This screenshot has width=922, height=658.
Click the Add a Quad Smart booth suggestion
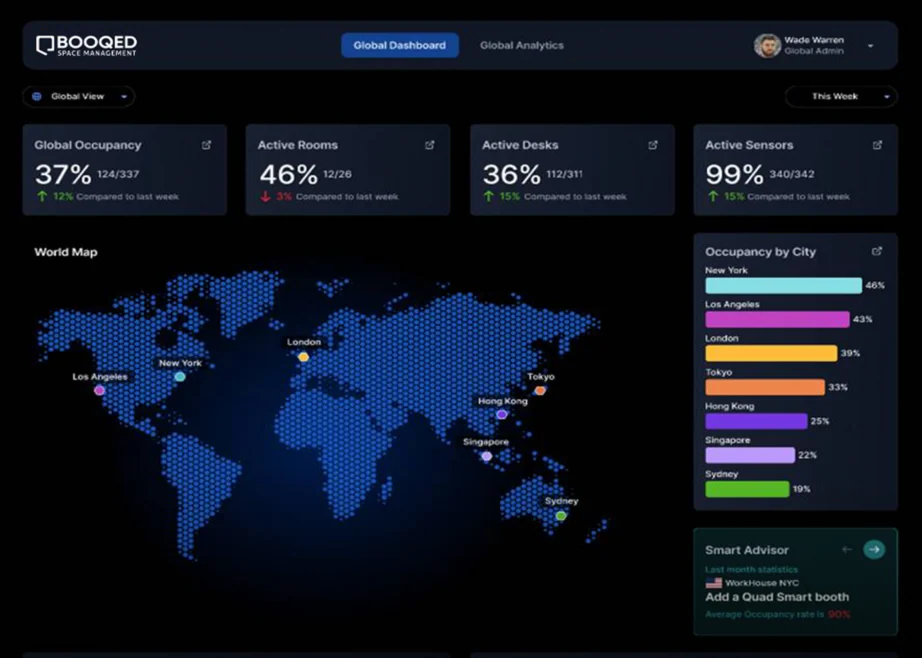pos(777,597)
